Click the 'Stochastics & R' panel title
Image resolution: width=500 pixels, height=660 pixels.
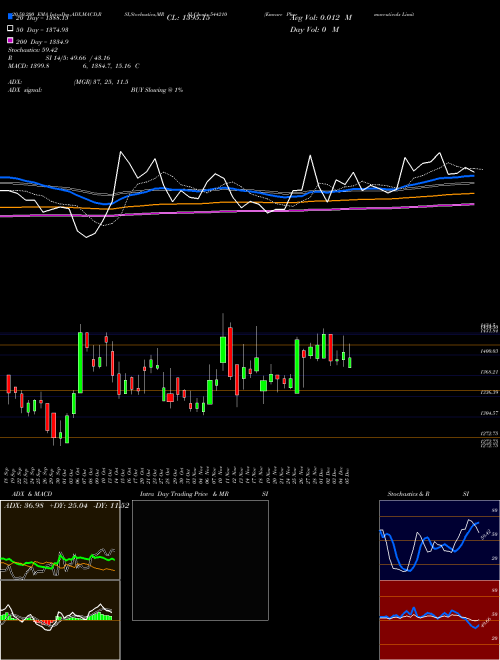click(409, 494)
